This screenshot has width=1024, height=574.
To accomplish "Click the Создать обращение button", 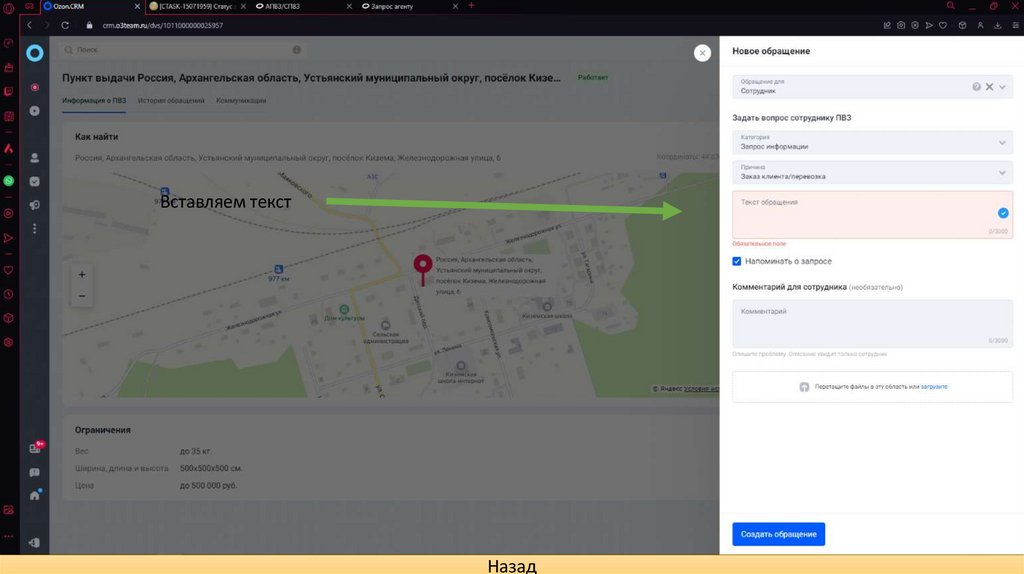I will tap(778, 534).
